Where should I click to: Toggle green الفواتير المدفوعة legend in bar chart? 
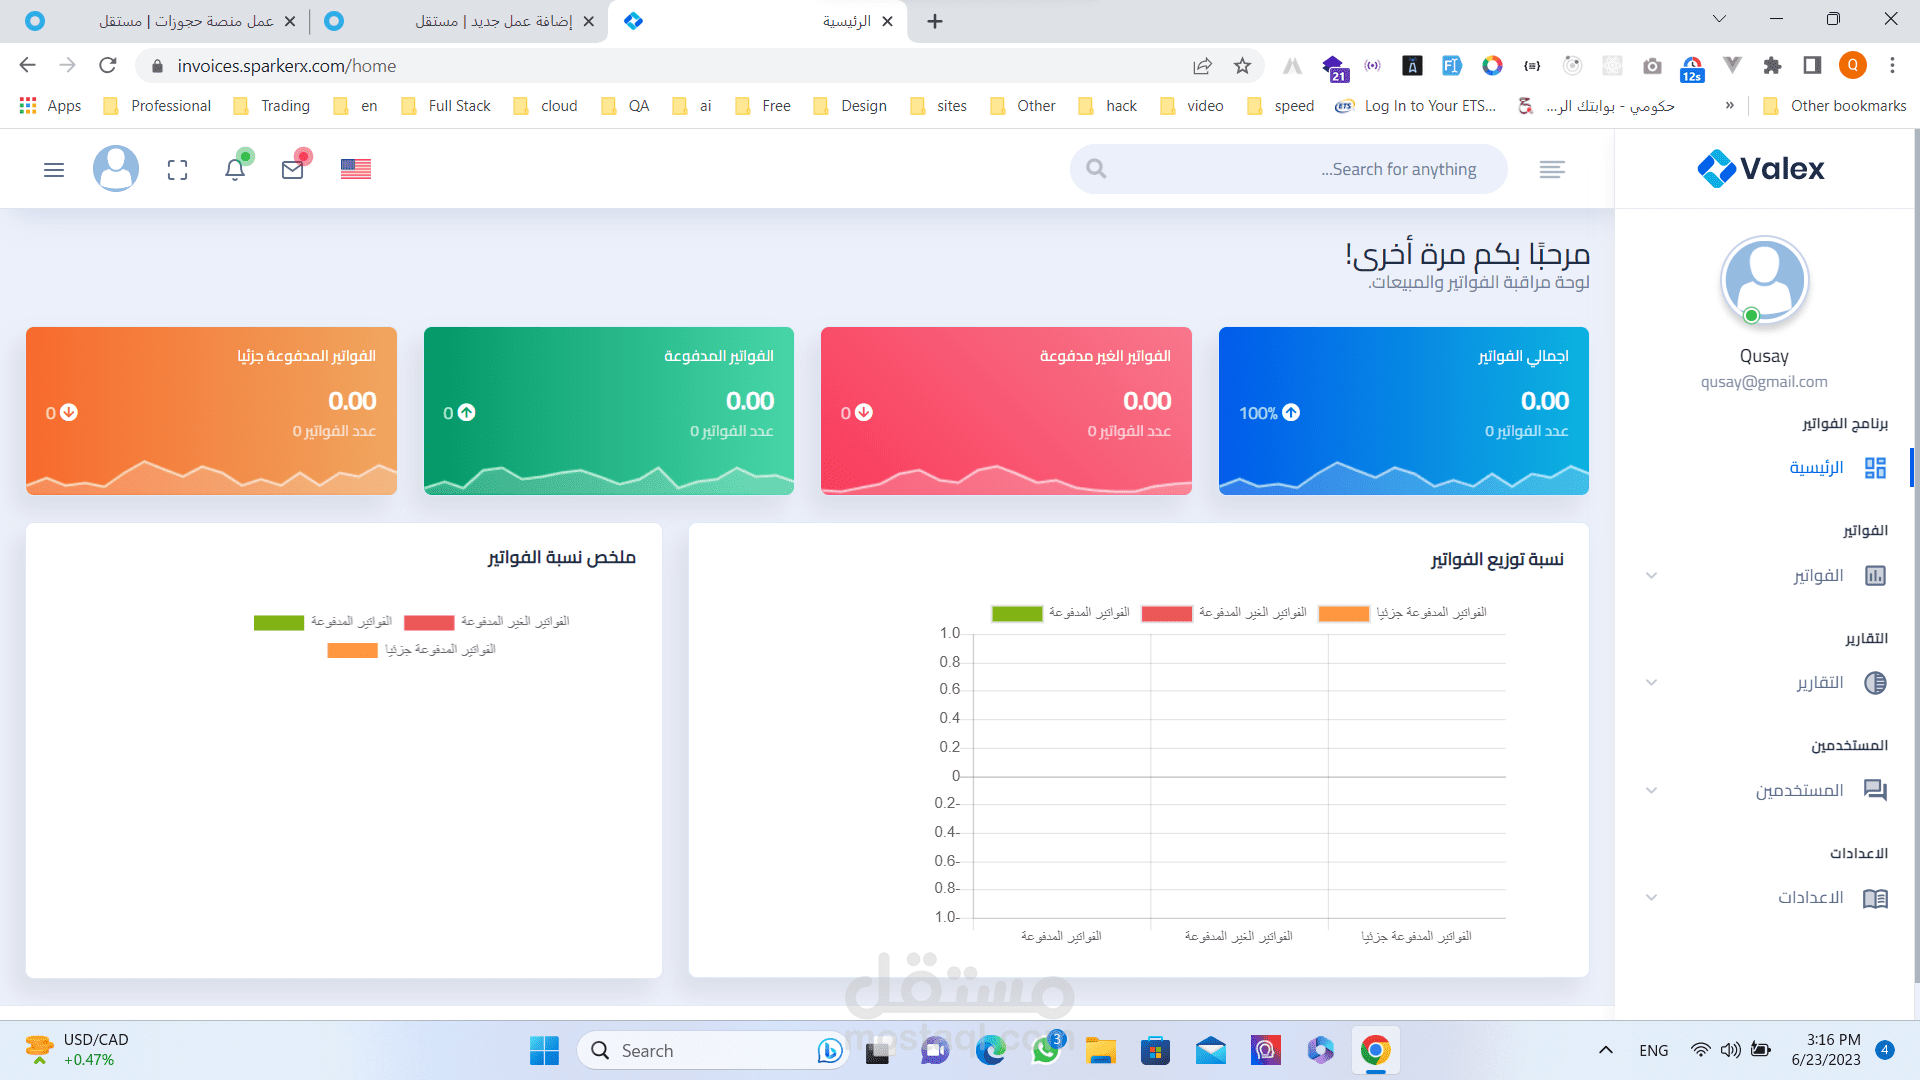pyautogui.click(x=1060, y=613)
